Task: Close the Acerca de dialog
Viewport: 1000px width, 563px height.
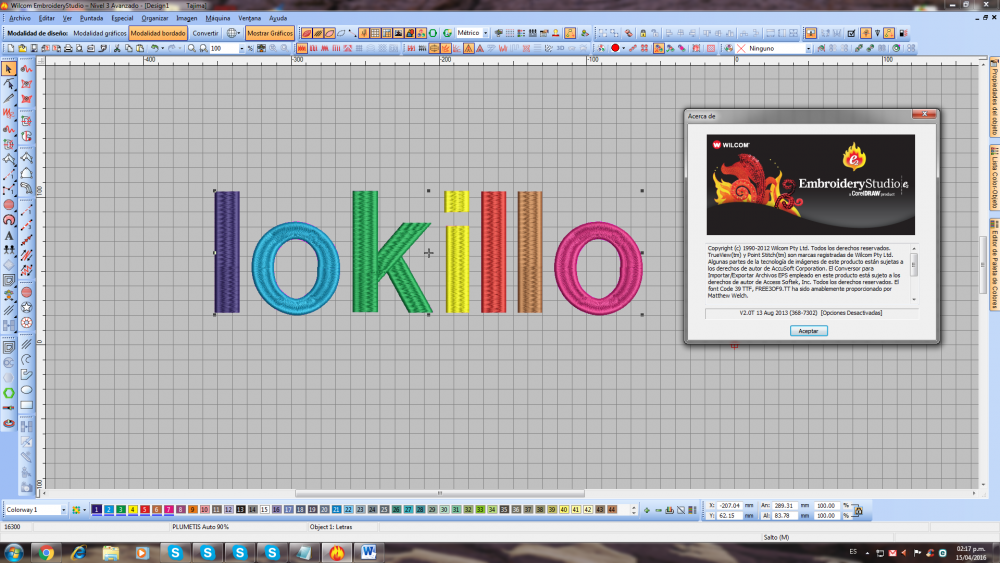Action: pyautogui.click(x=923, y=114)
